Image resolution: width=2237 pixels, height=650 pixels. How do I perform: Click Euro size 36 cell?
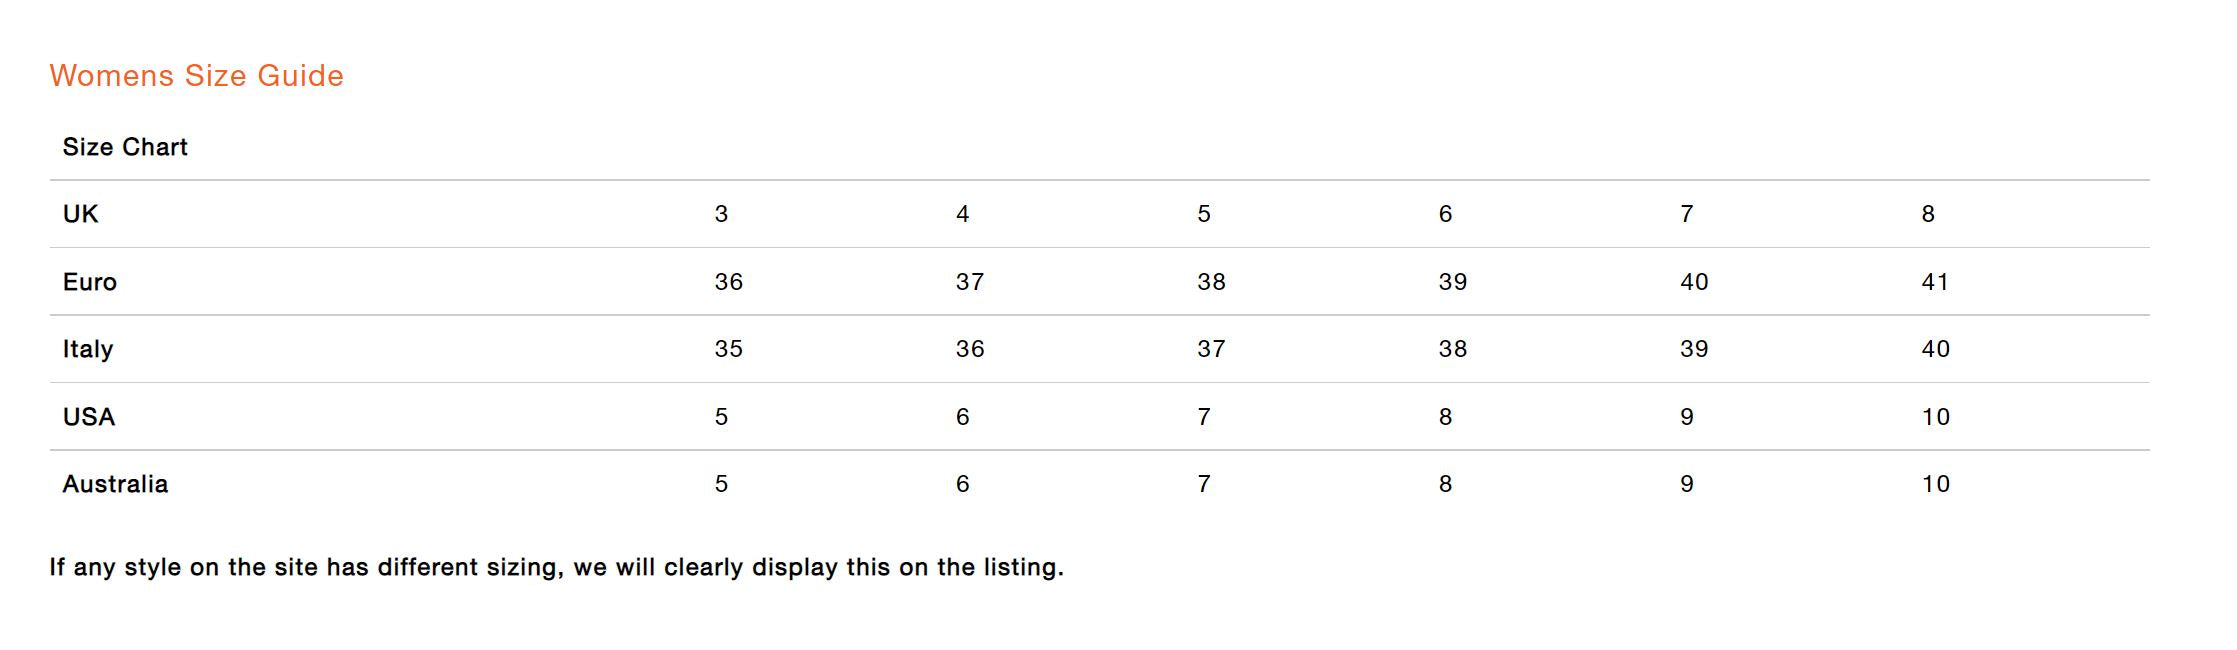(x=729, y=282)
